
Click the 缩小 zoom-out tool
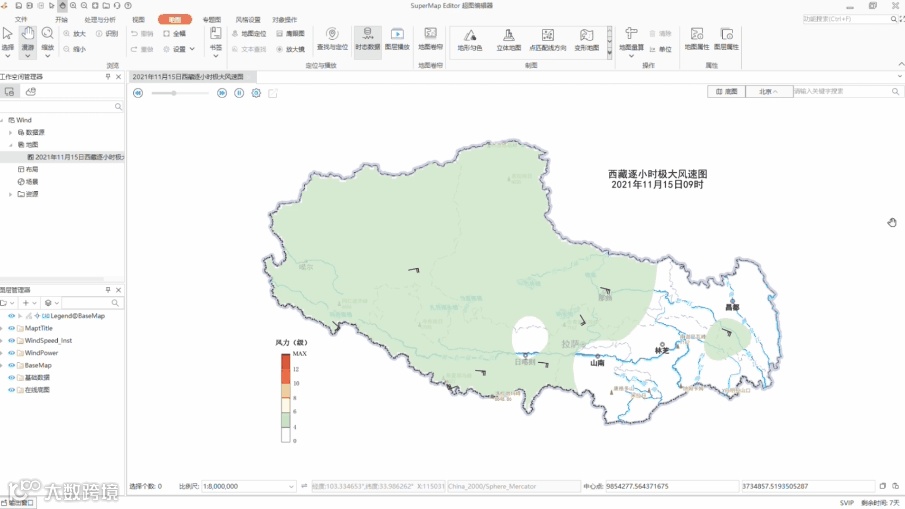coord(74,49)
